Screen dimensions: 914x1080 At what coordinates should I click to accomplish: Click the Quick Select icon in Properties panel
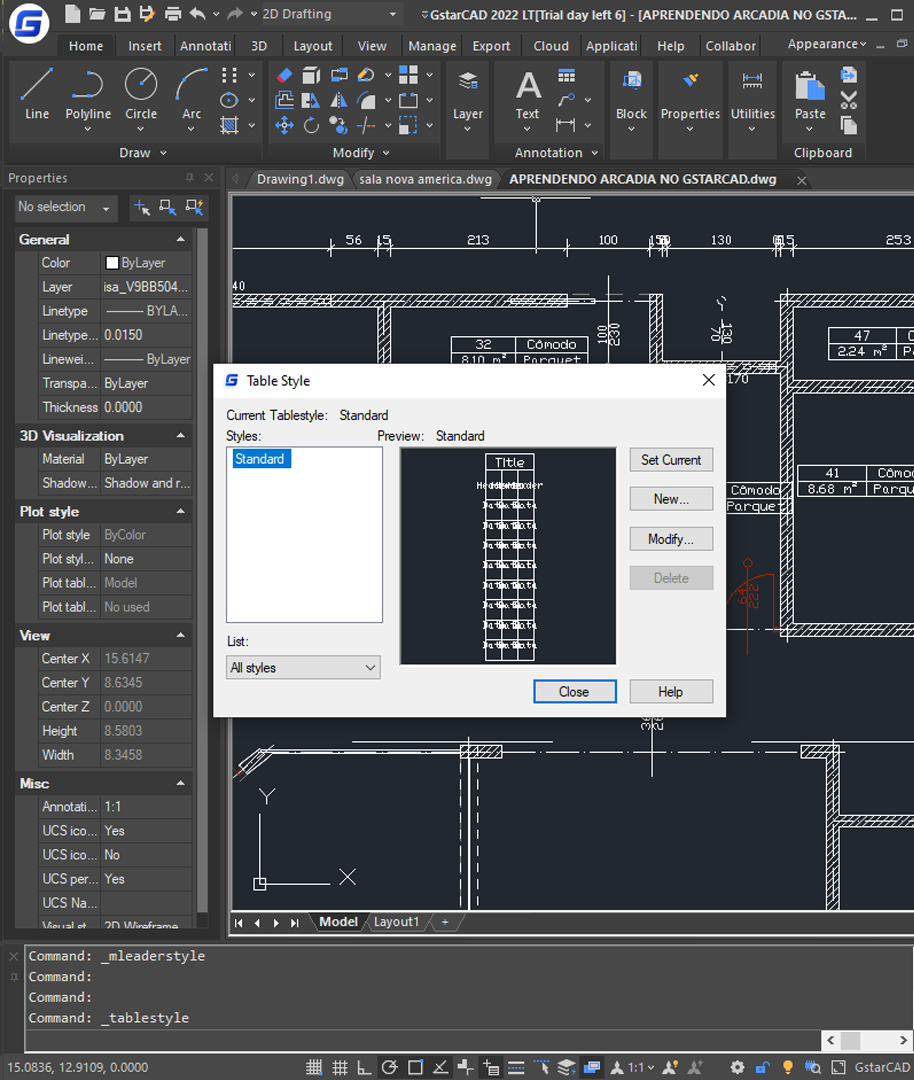click(194, 207)
